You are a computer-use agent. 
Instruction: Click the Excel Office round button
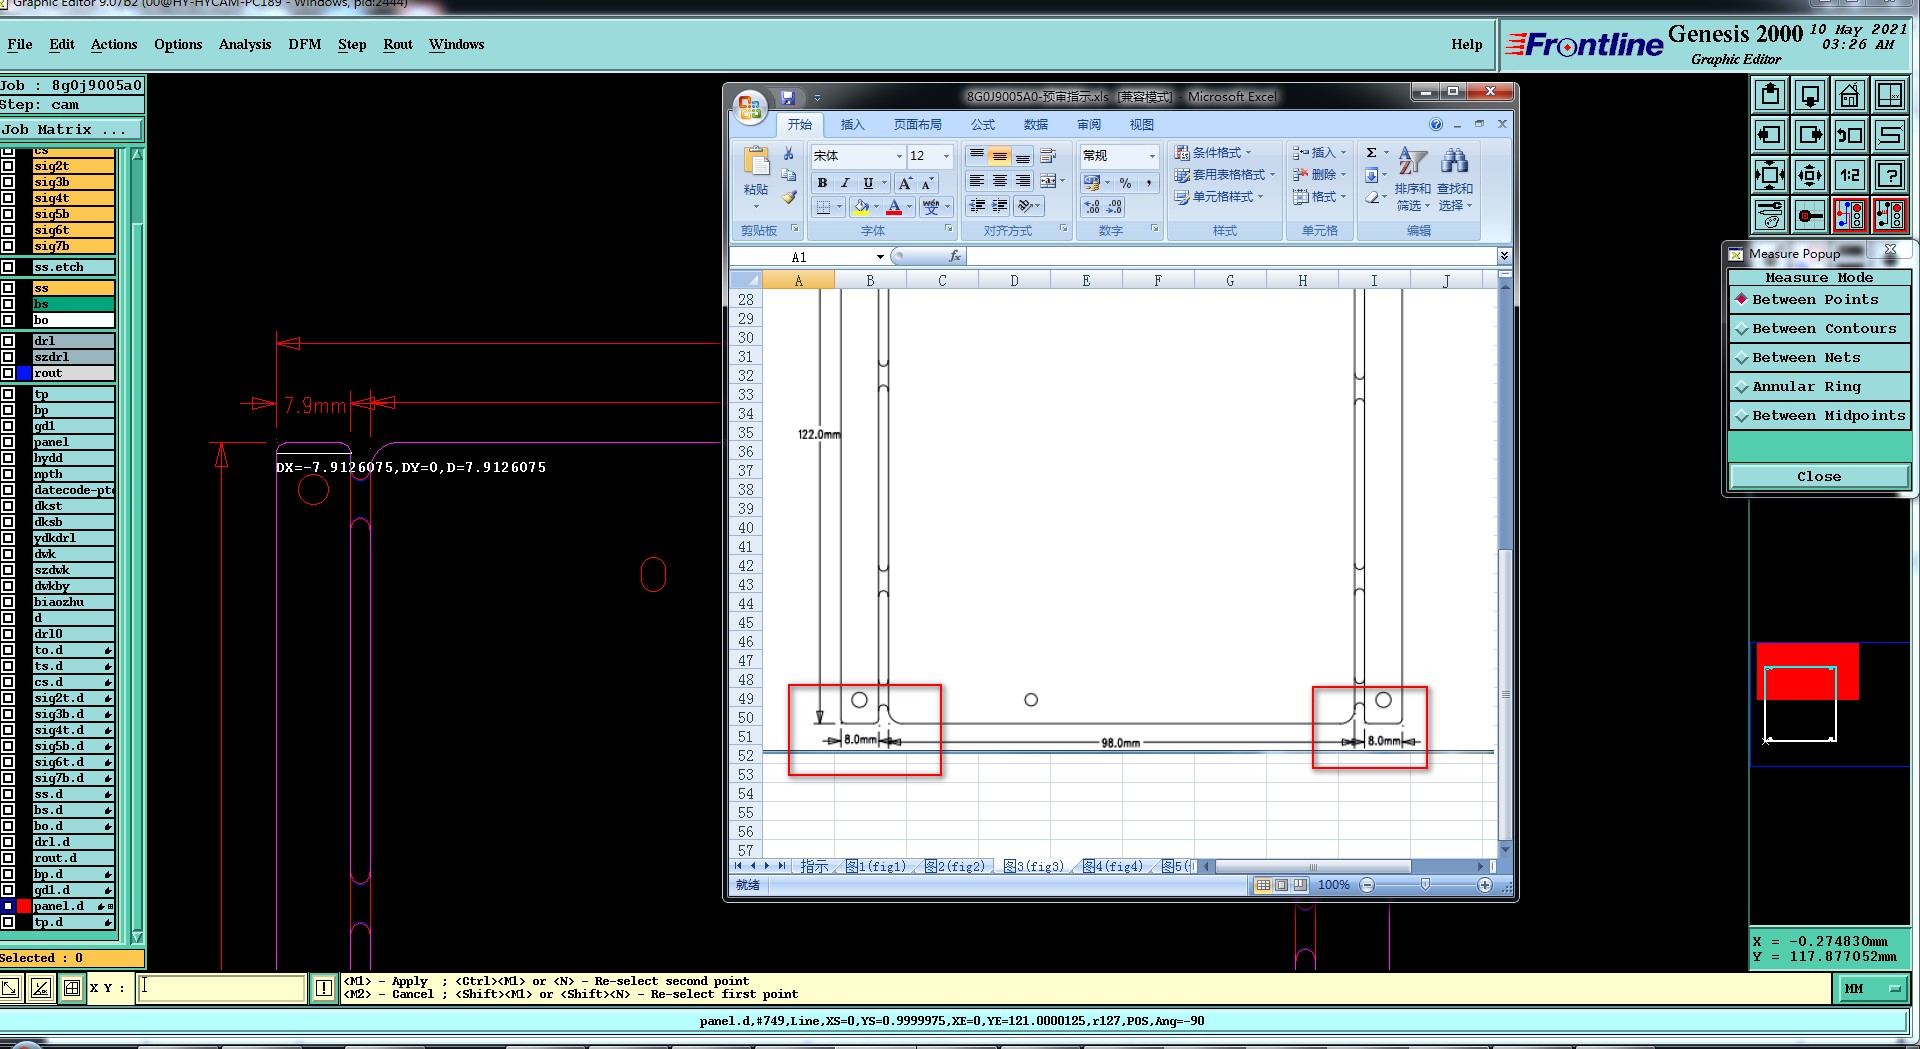coord(750,106)
